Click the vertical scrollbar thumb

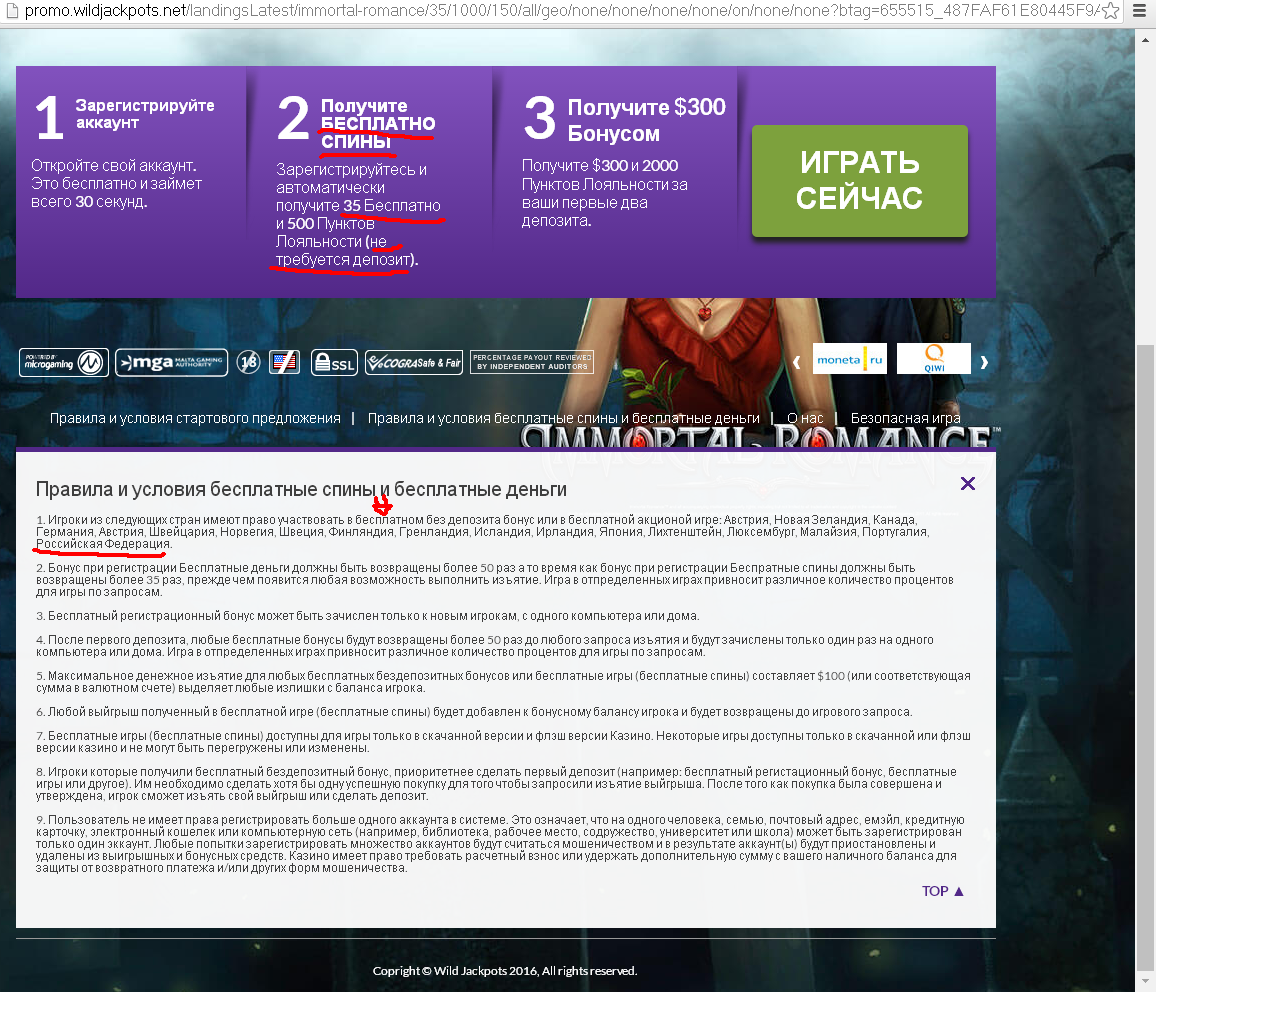coord(1145,657)
